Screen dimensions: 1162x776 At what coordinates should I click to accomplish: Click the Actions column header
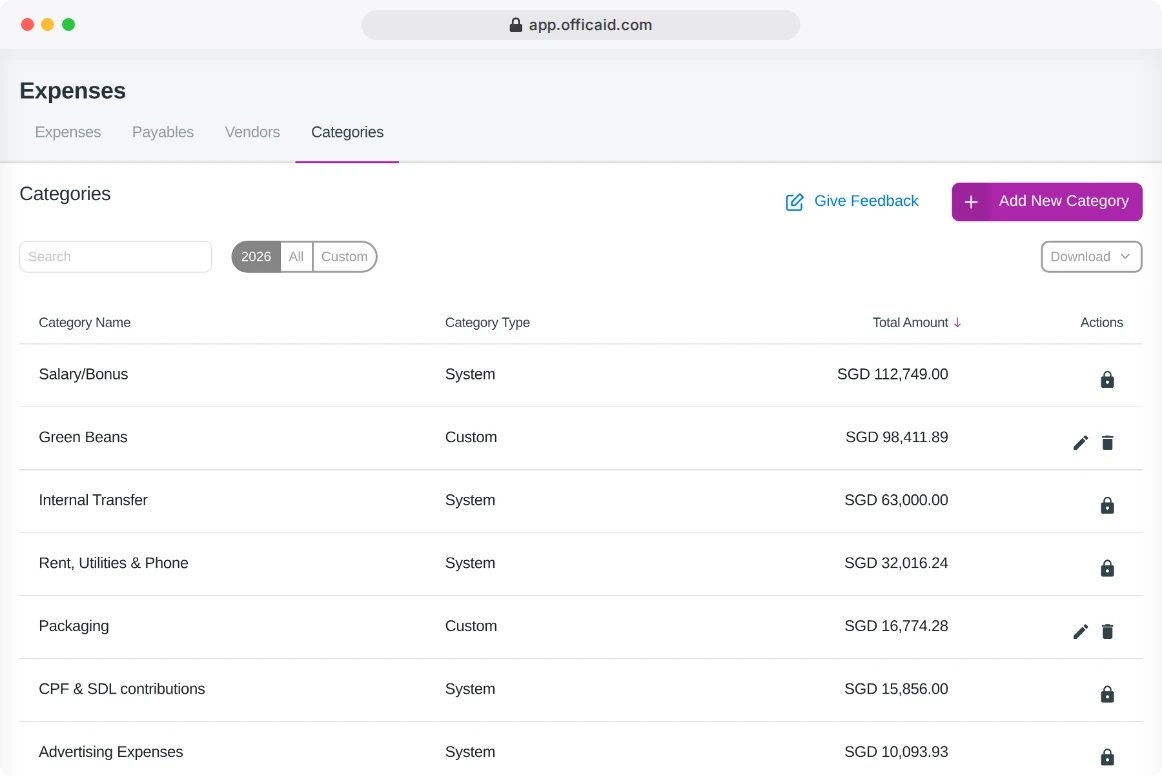[1101, 322]
